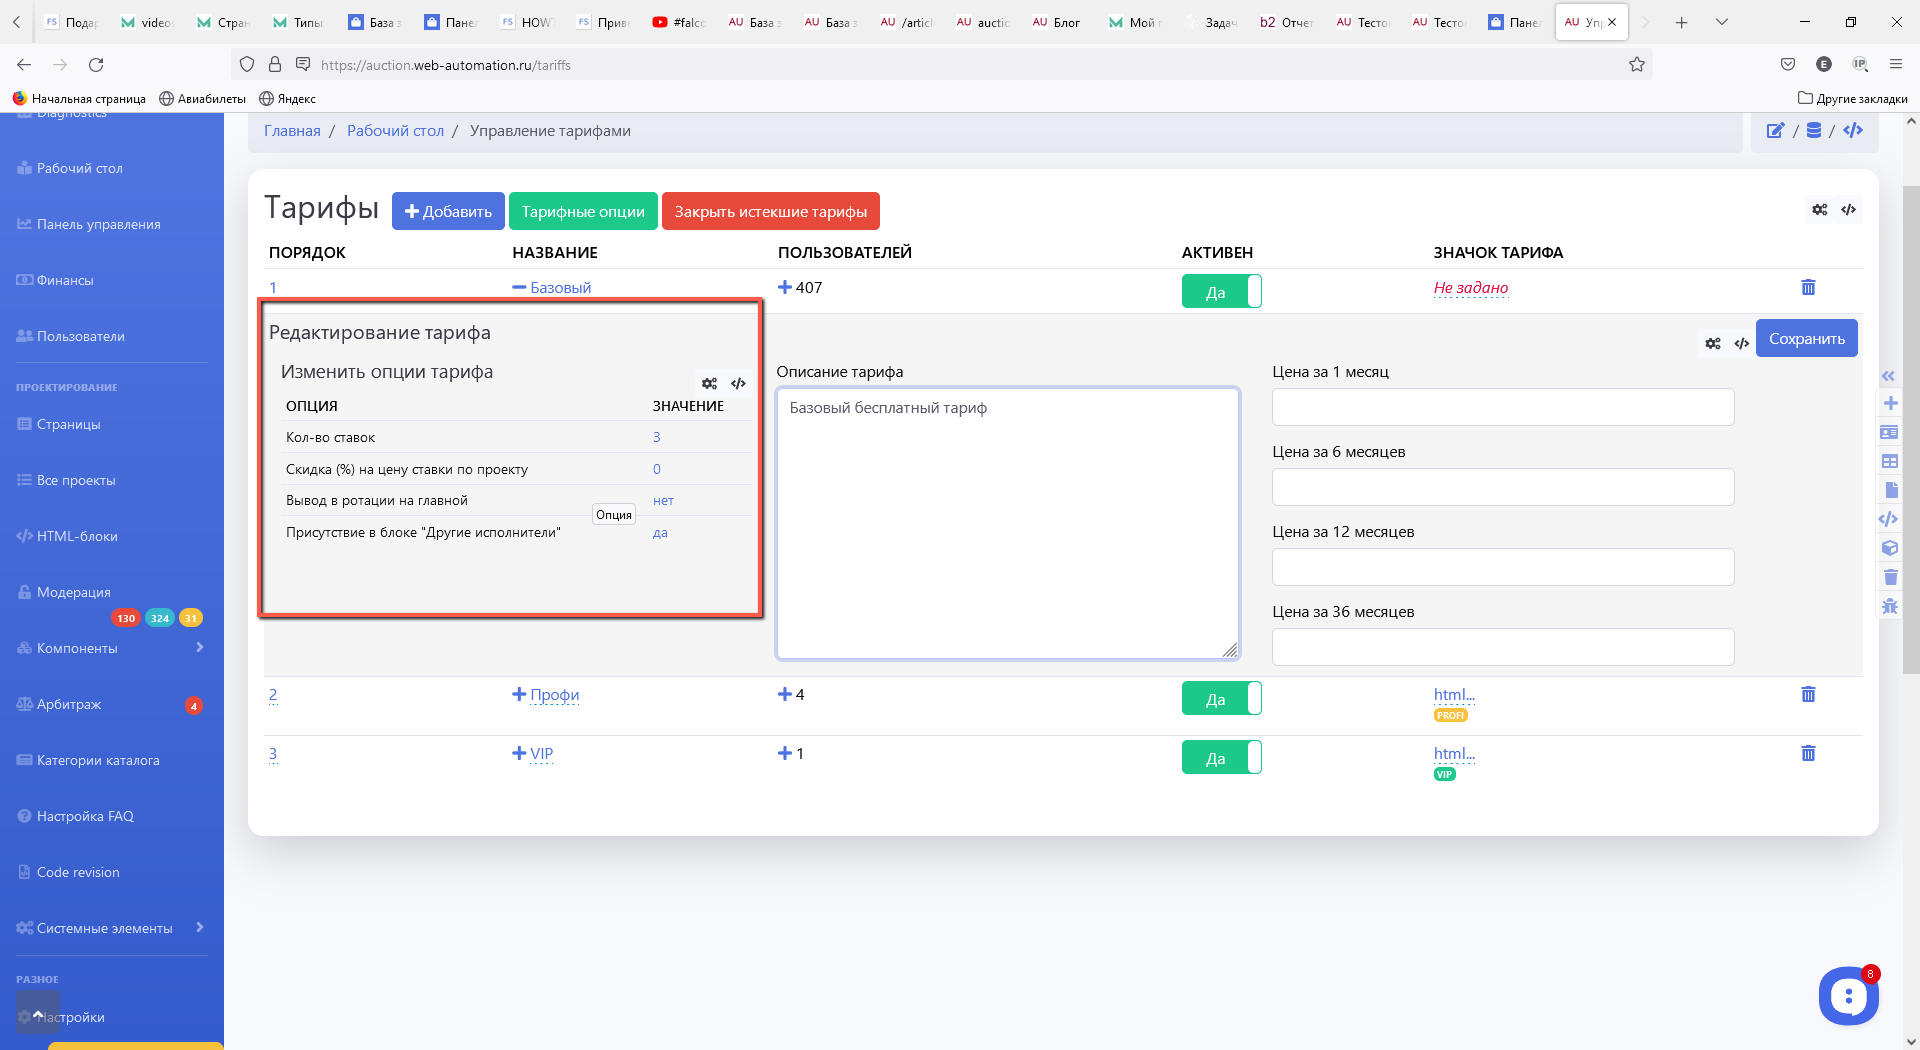Expand the Компоненты sidebar submenu

point(200,648)
